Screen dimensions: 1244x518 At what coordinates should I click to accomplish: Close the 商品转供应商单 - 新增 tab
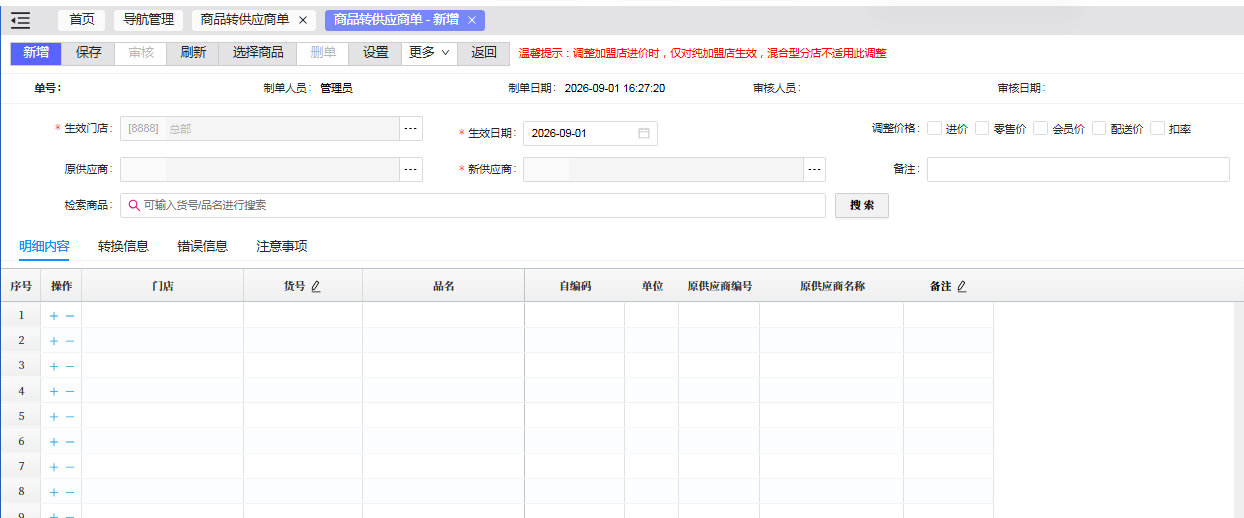(x=472, y=20)
